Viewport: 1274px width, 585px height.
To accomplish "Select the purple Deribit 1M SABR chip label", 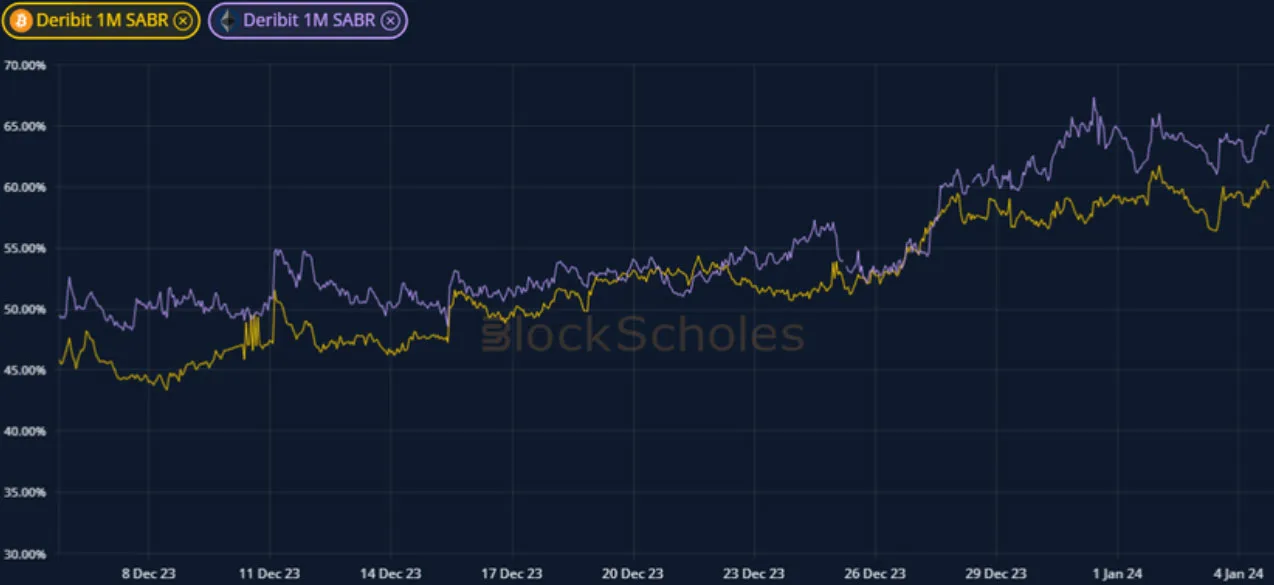I will [310, 21].
